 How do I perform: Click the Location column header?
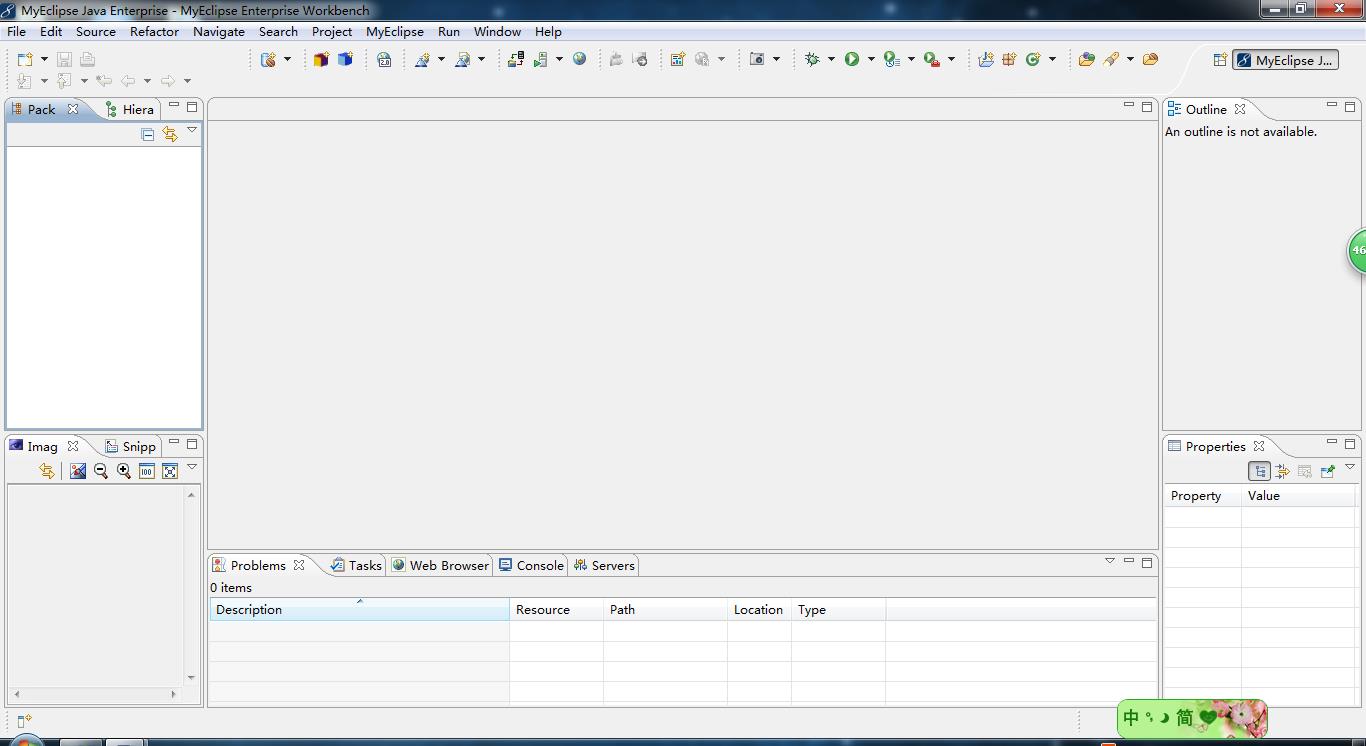759,609
